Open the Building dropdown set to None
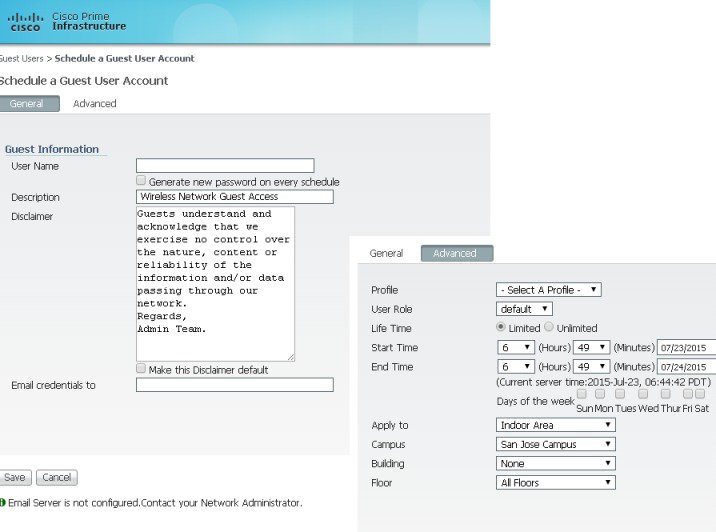 point(556,463)
